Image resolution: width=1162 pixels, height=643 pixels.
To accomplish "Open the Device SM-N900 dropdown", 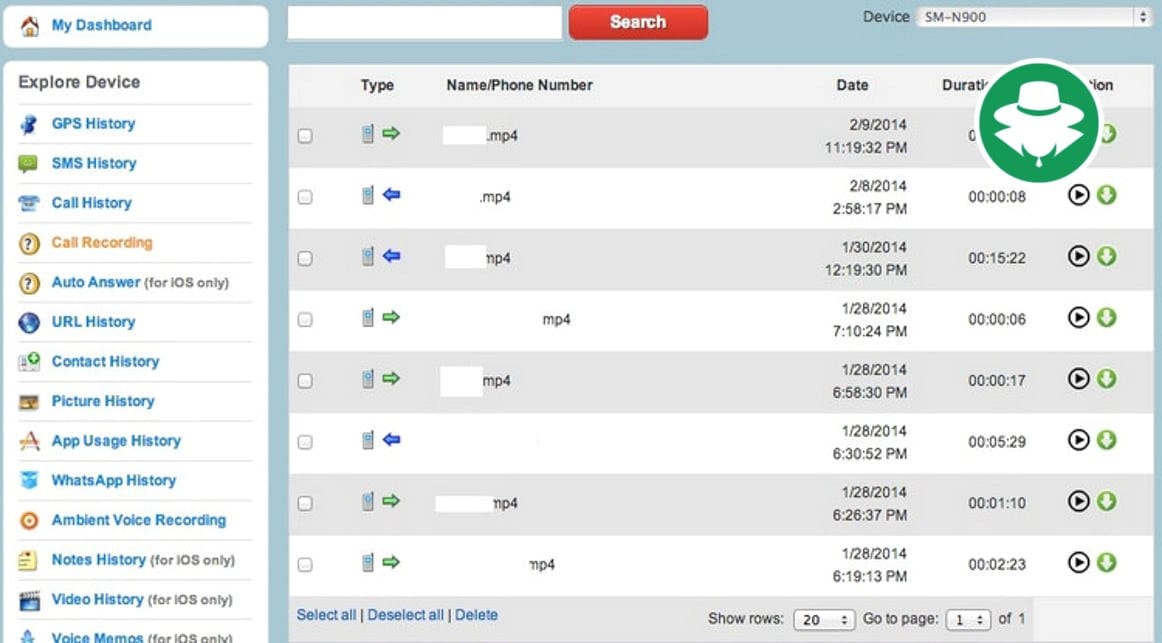I will (x=1034, y=17).
